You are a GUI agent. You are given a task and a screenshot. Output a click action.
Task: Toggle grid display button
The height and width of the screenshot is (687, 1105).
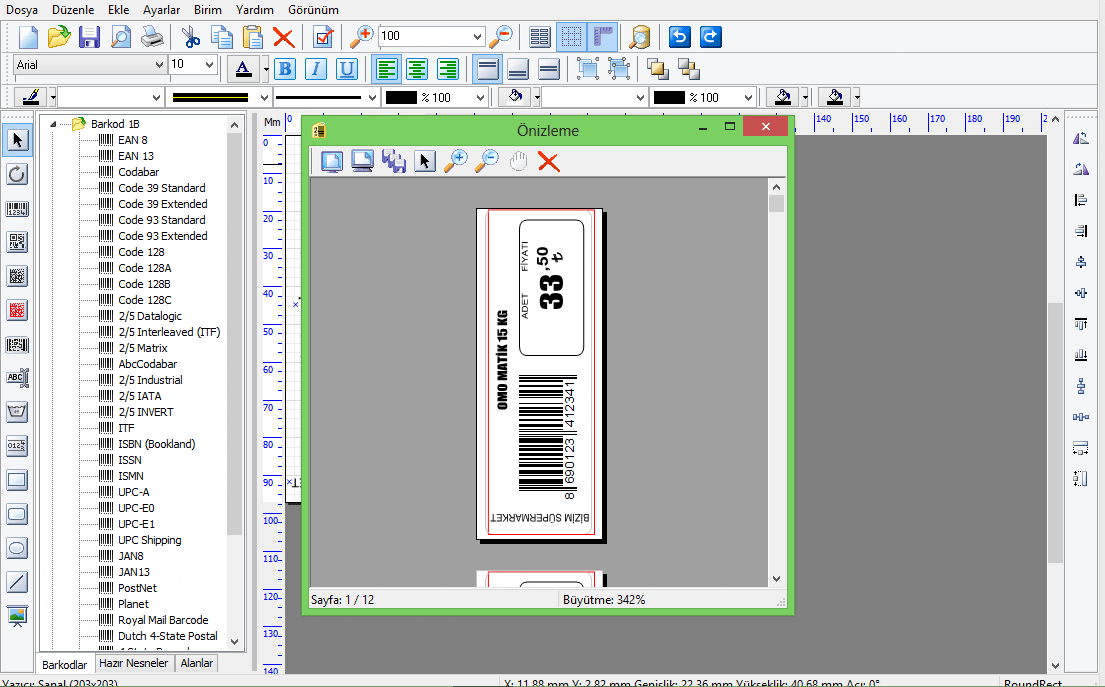point(572,37)
